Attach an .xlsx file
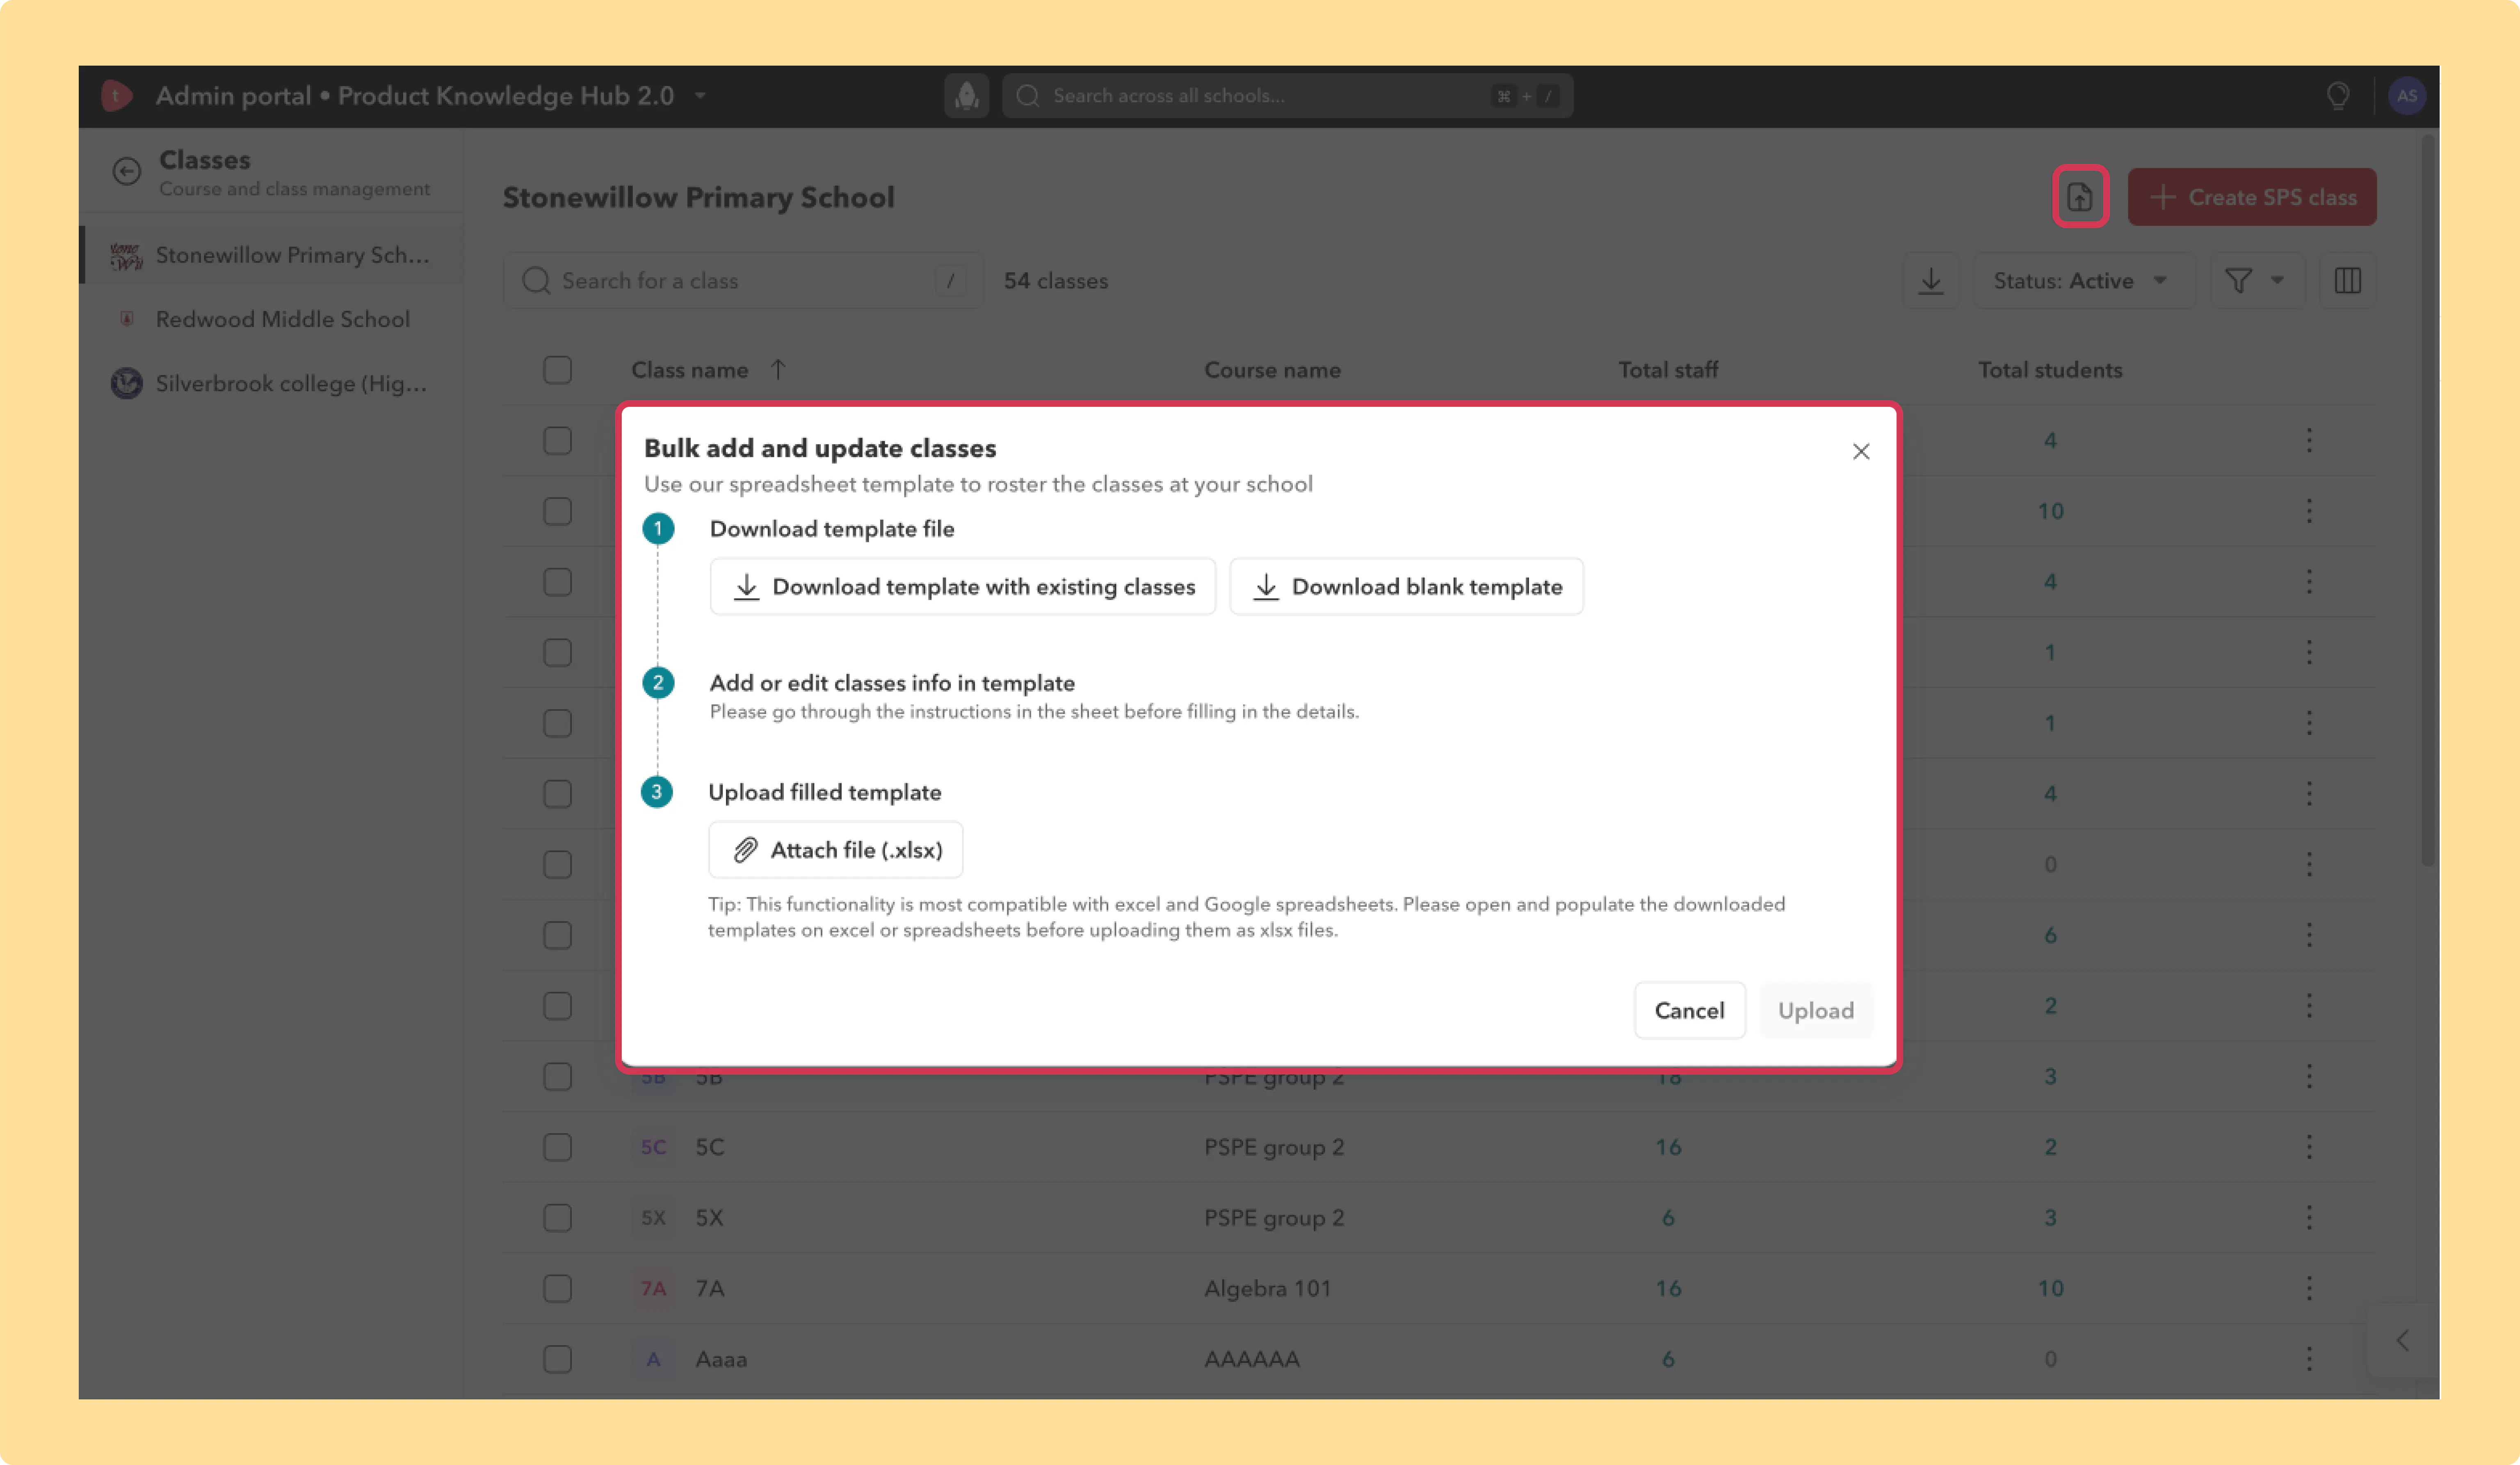The image size is (2520, 1465). (x=836, y=849)
